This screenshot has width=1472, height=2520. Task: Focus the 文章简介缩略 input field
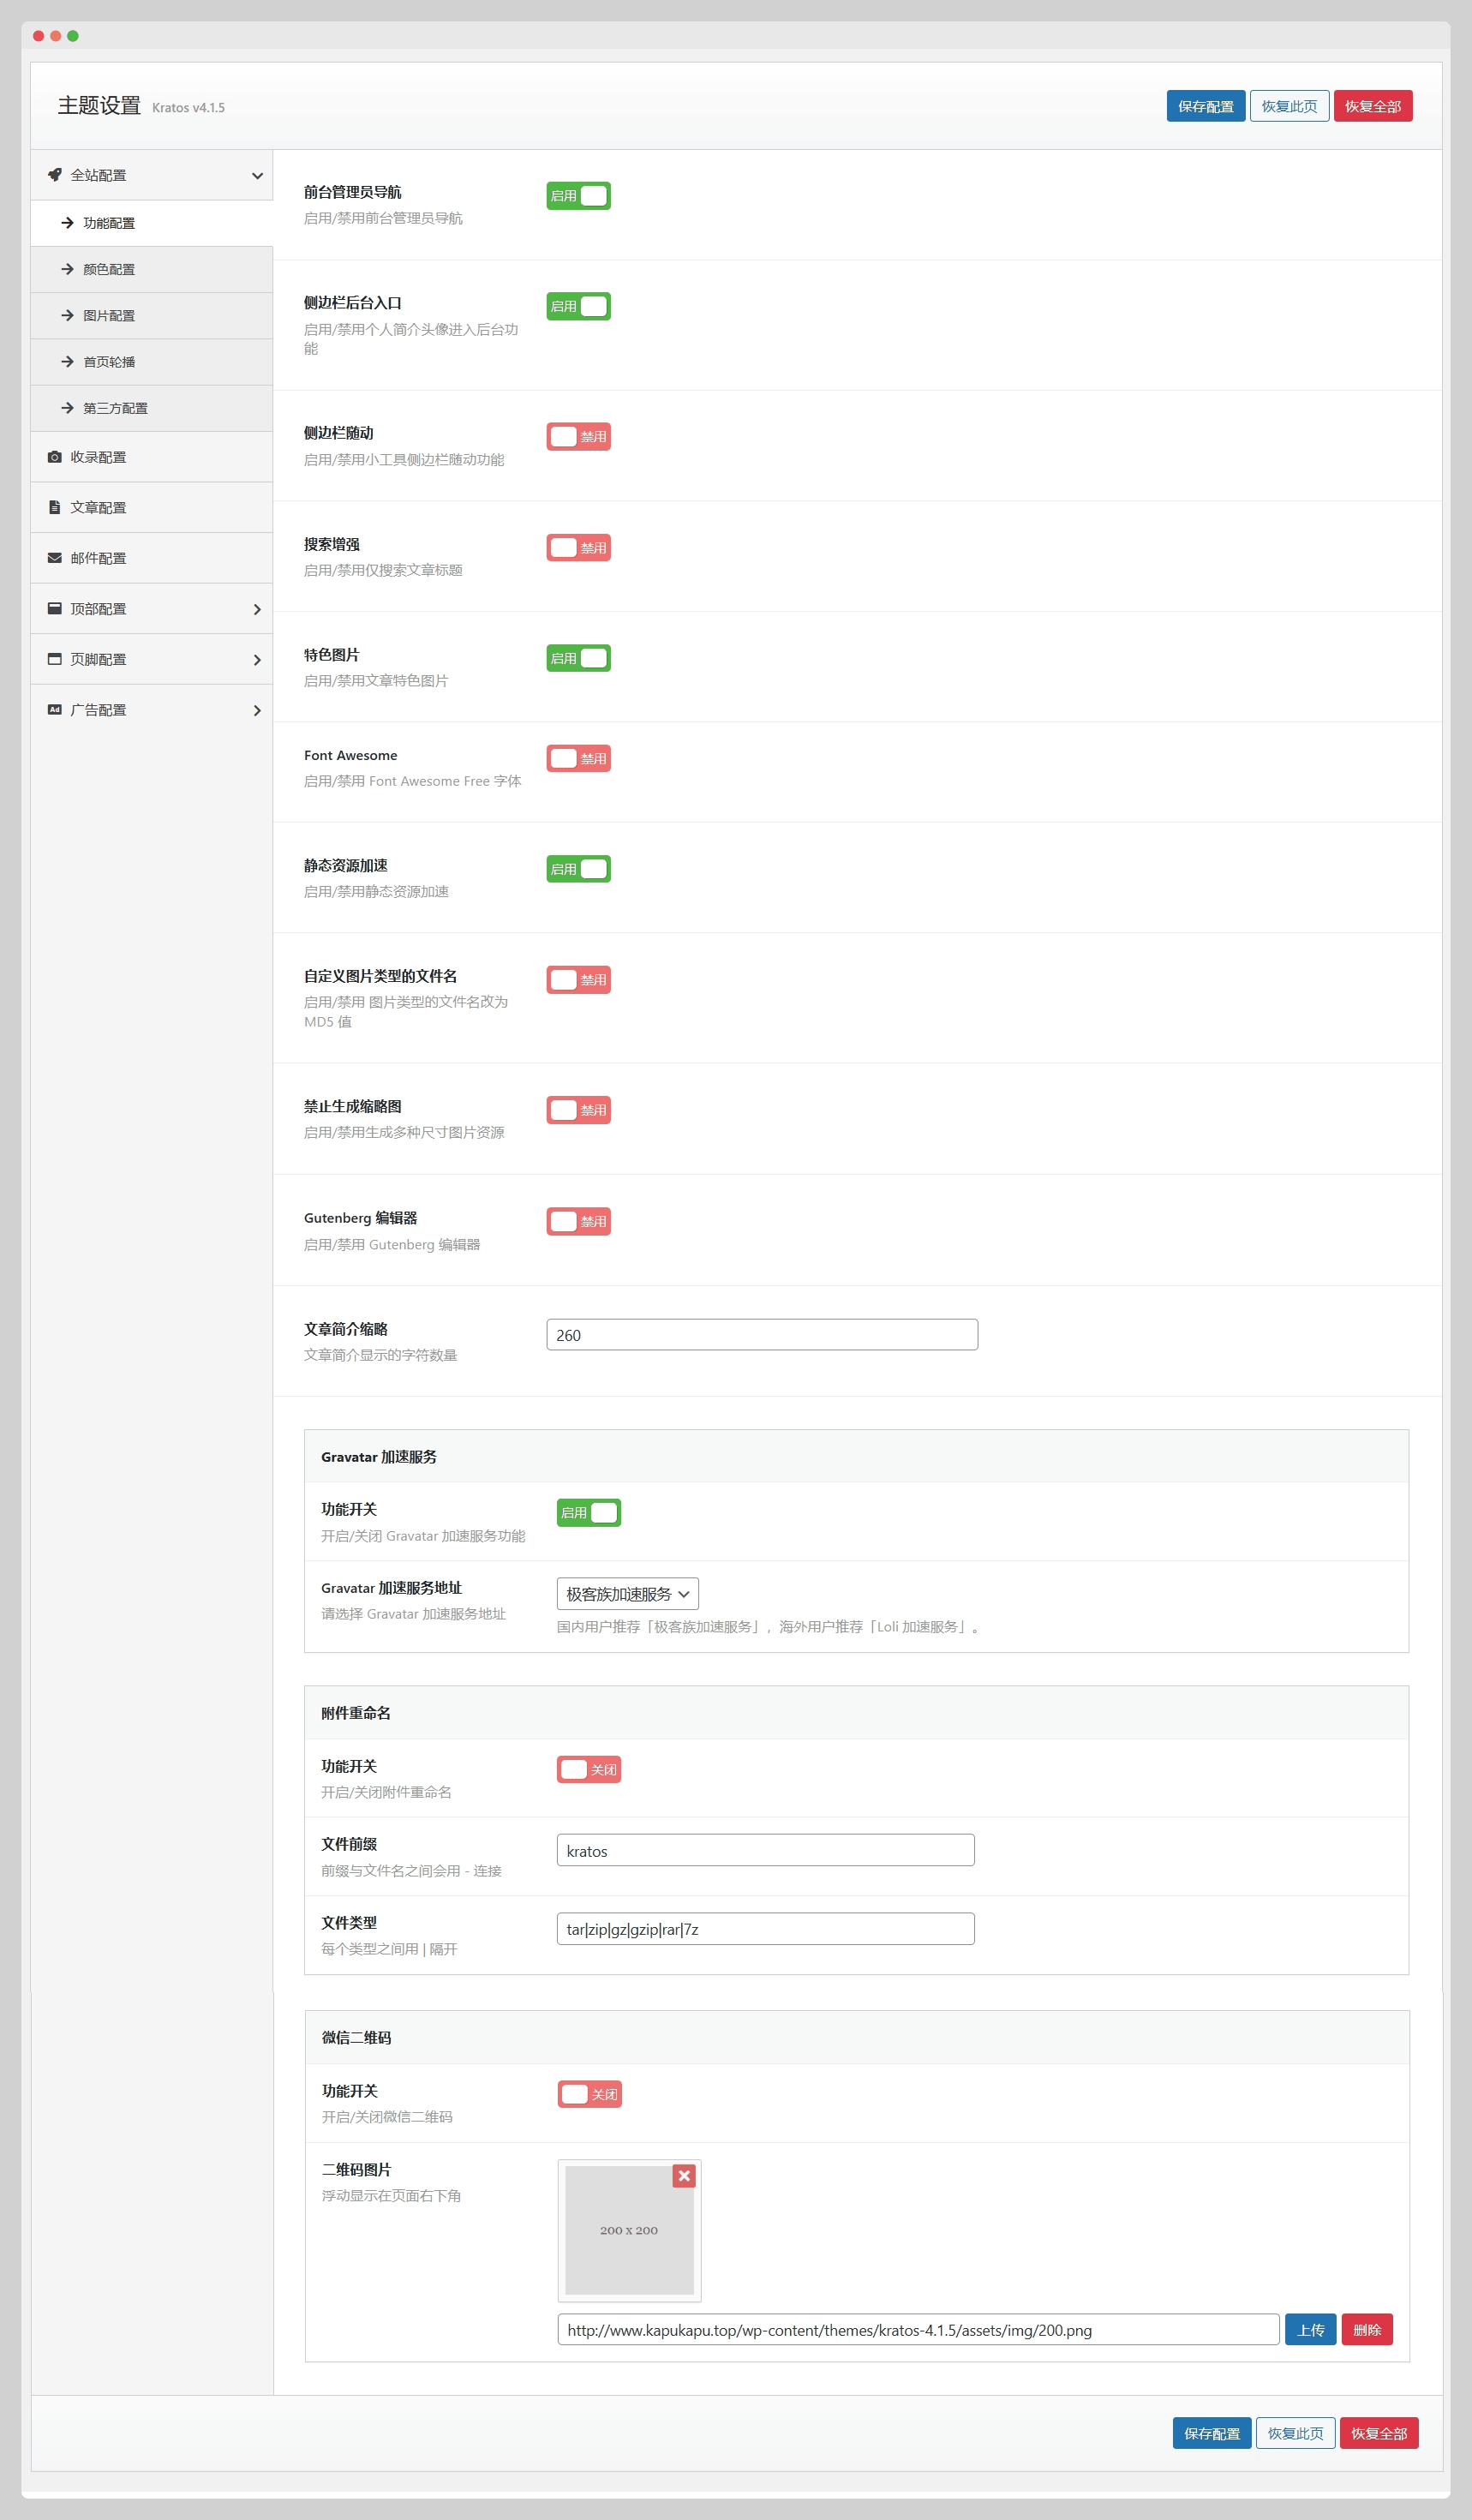point(762,1335)
